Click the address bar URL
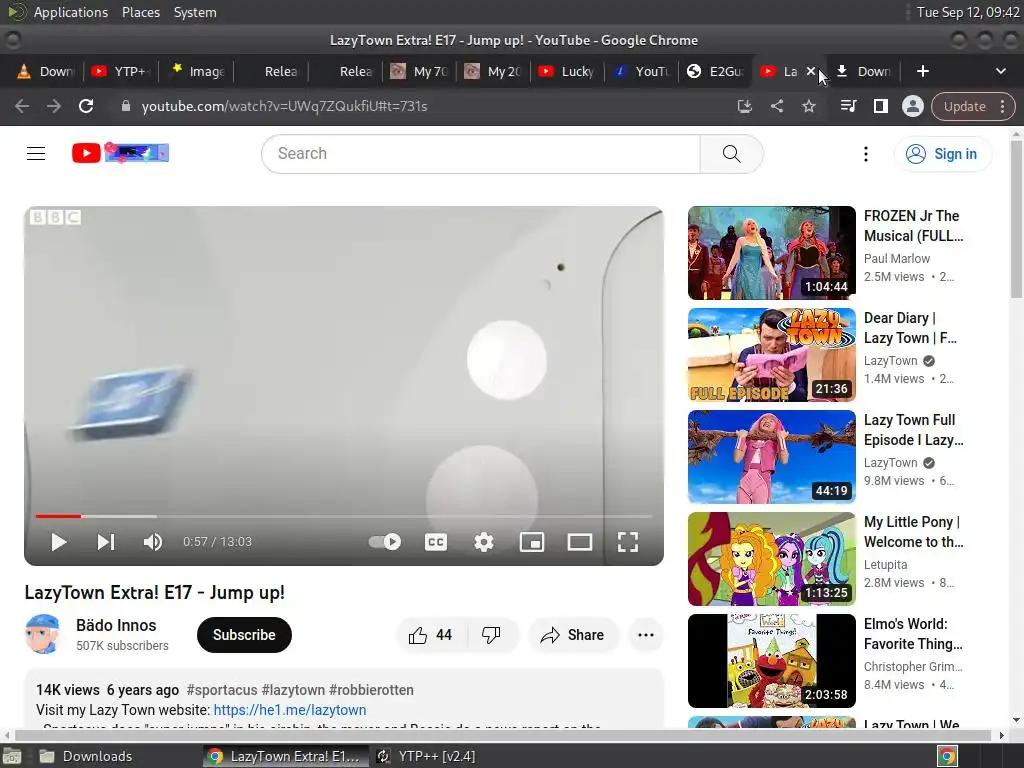This screenshot has height=768, width=1024. coord(285,106)
